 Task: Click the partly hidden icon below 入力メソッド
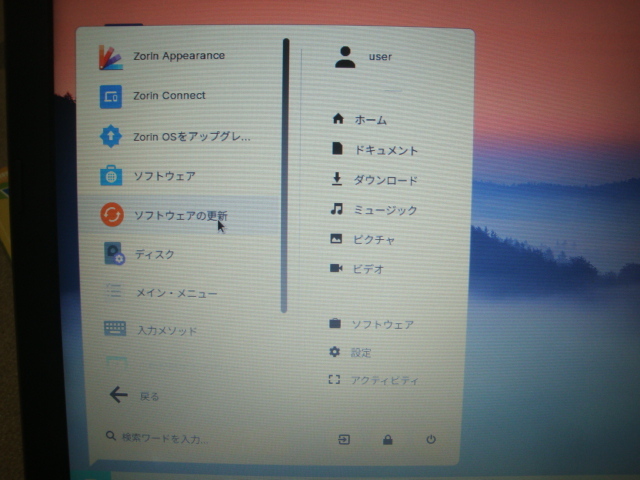pos(116,362)
